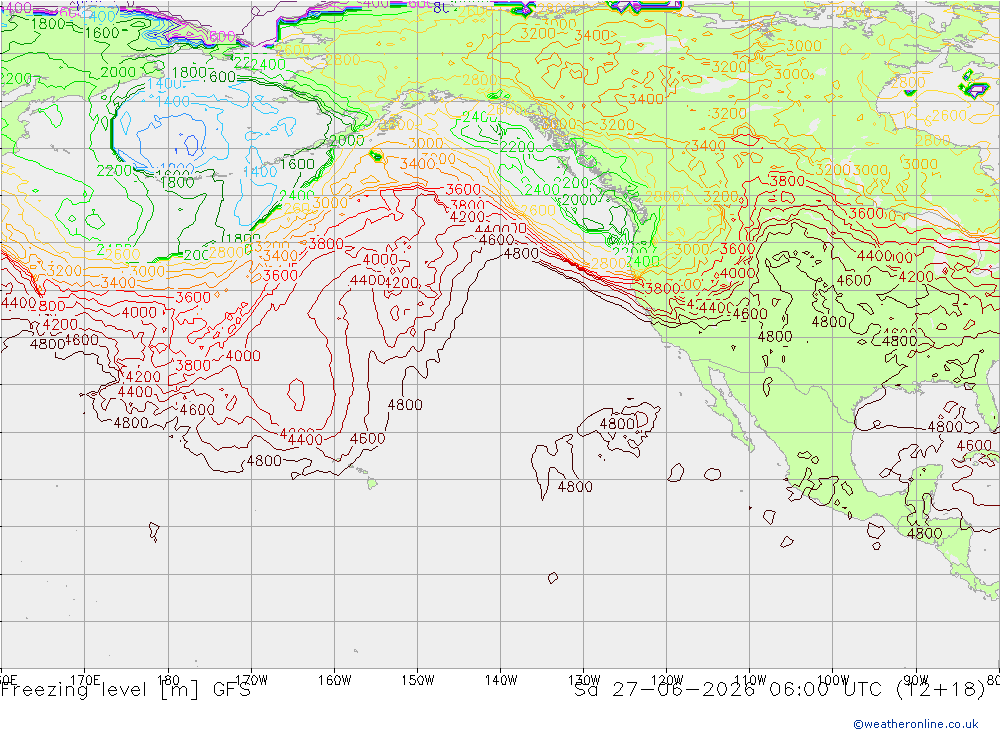Click the 130W longitude axis label
This screenshot has width=1000, height=733.
coord(584,679)
